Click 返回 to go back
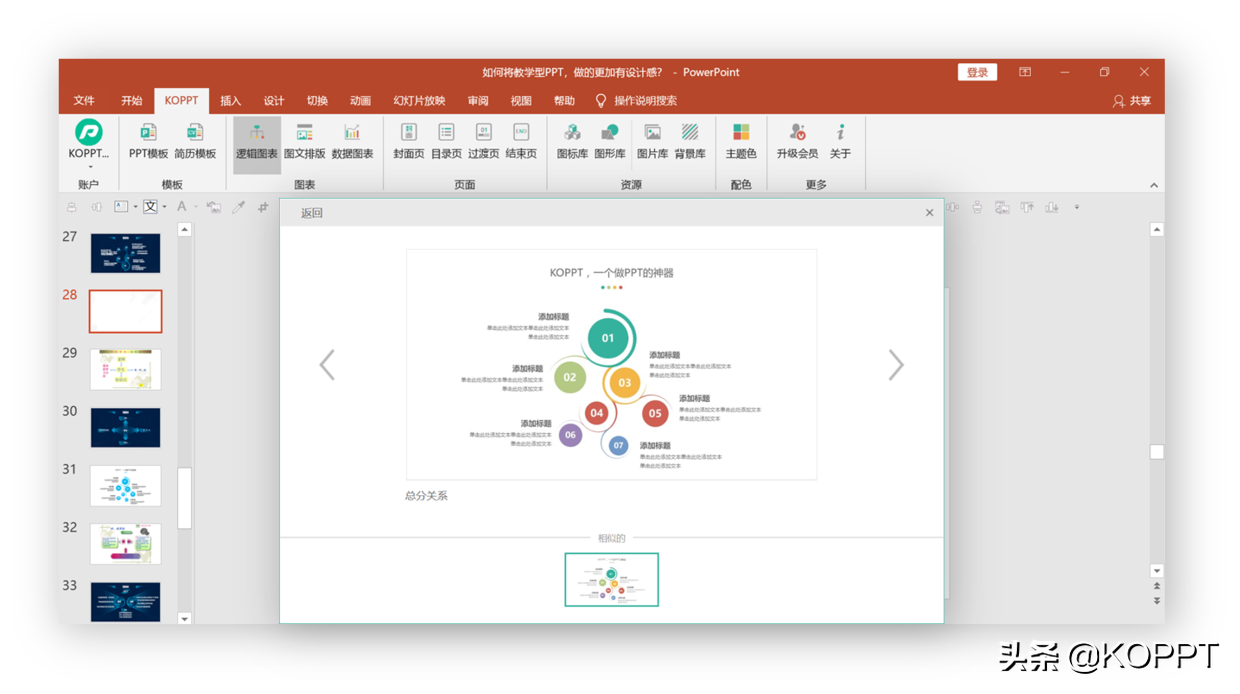The height and width of the screenshot is (694, 1240). pyautogui.click(x=312, y=213)
